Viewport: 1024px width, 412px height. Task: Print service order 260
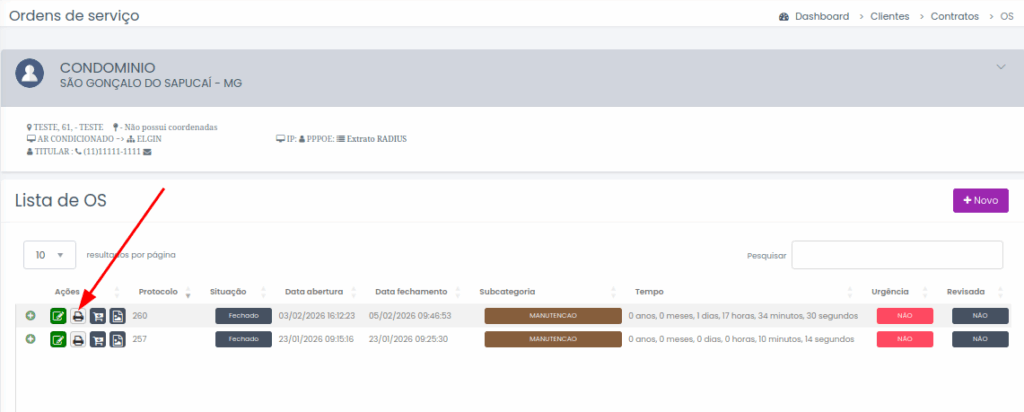coord(78,316)
